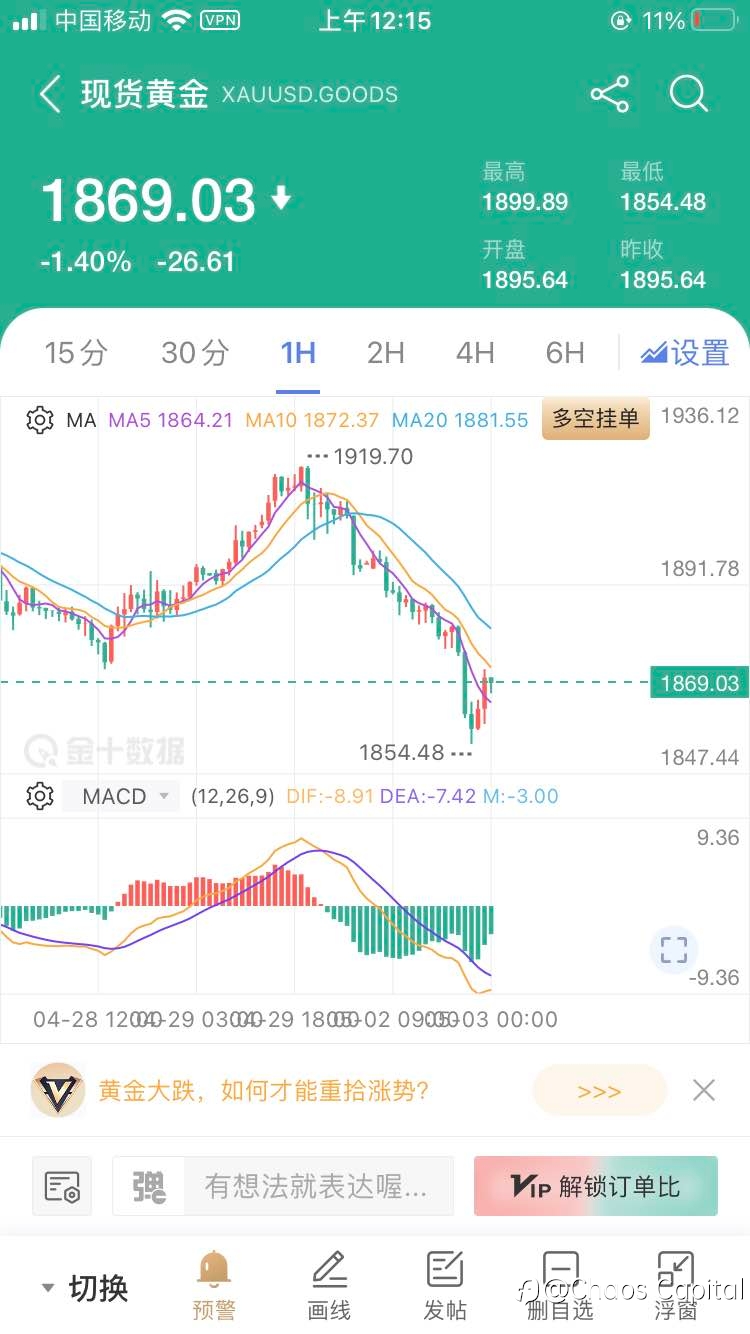Screen dimensions: 750x1334
Task: Tap the share icon
Action: point(609,95)
